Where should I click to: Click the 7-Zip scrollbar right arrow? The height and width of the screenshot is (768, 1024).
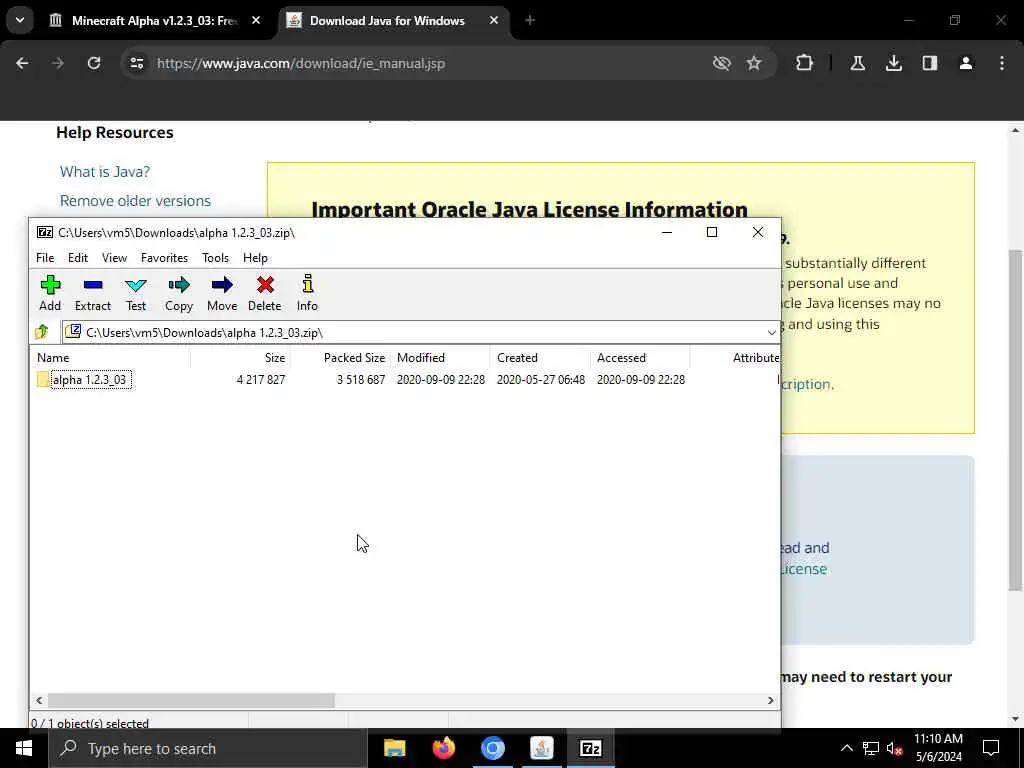[x=771, y=700]
